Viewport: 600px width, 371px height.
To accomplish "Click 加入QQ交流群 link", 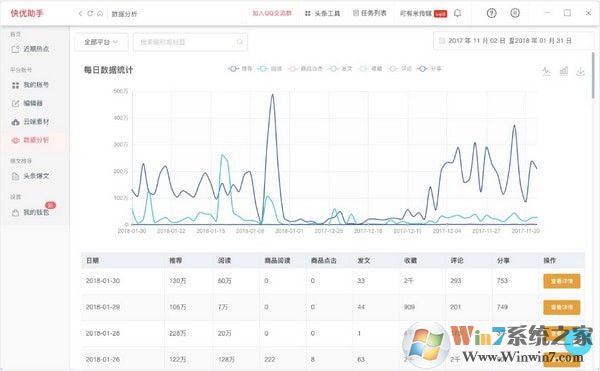I will [x=272, y=13].
